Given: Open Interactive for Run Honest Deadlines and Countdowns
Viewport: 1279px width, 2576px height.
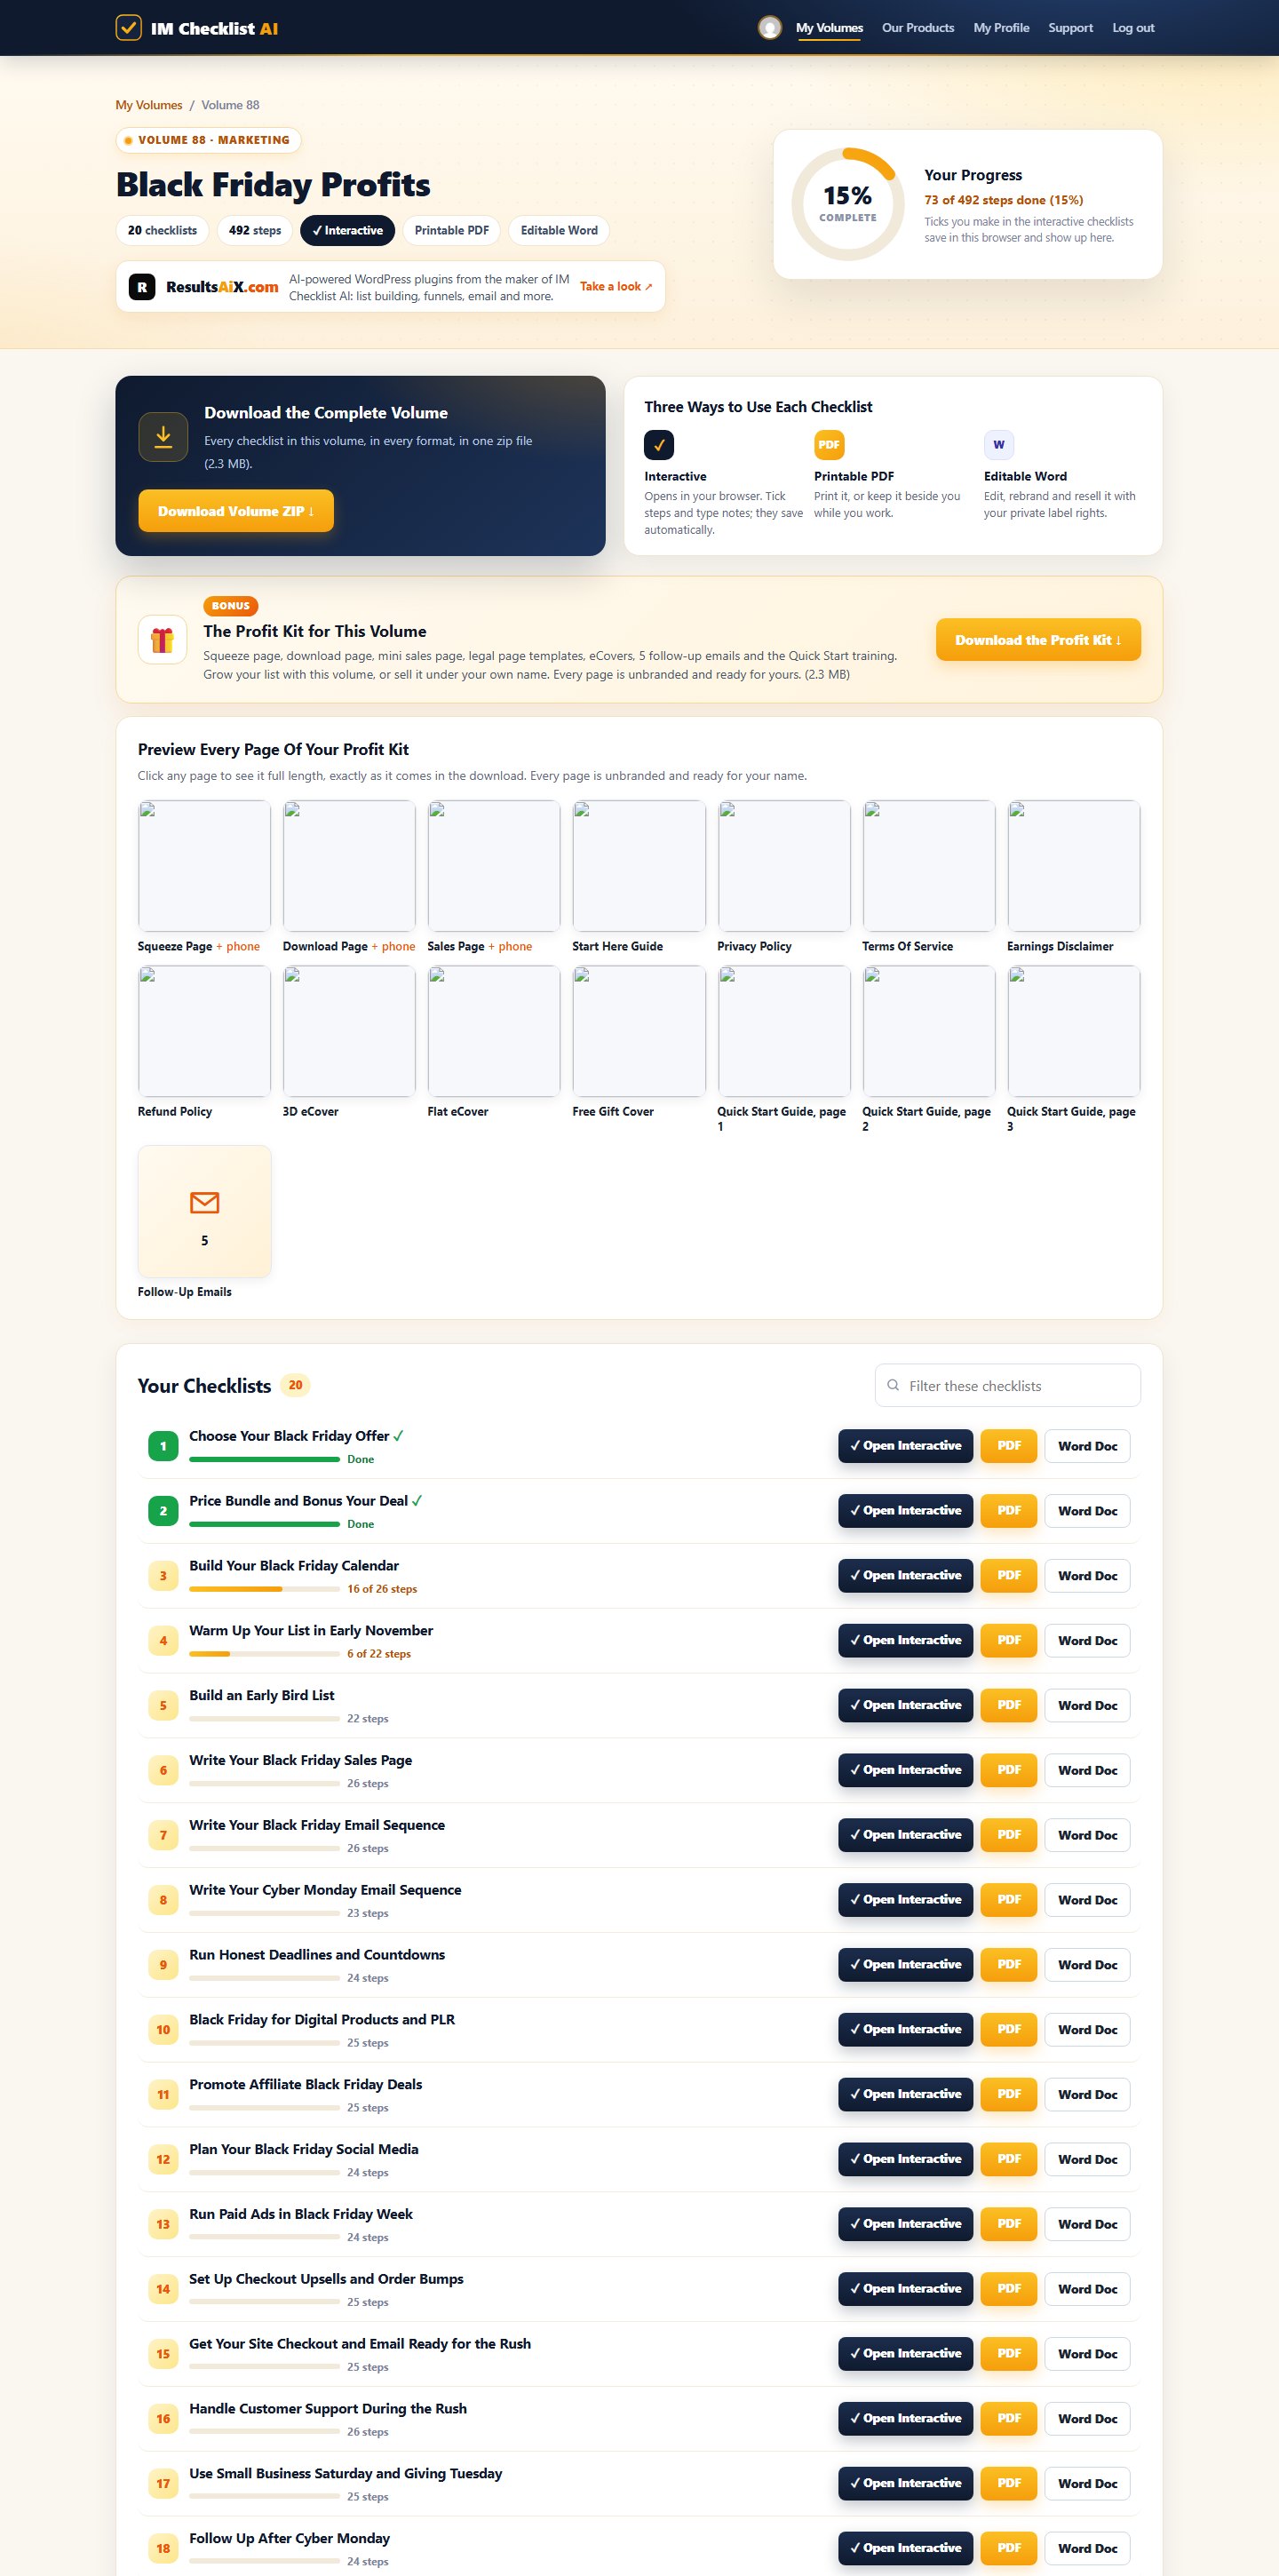Looking at the screenshot, I should click(x=905, y=1965).
